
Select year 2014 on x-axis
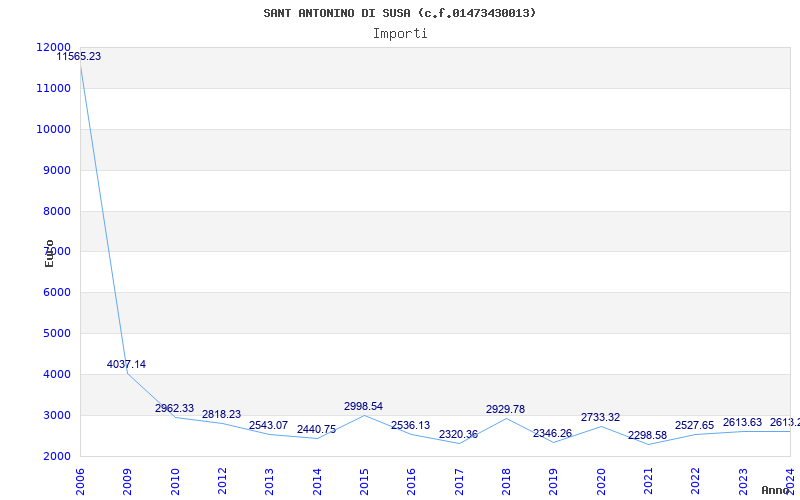316,482
